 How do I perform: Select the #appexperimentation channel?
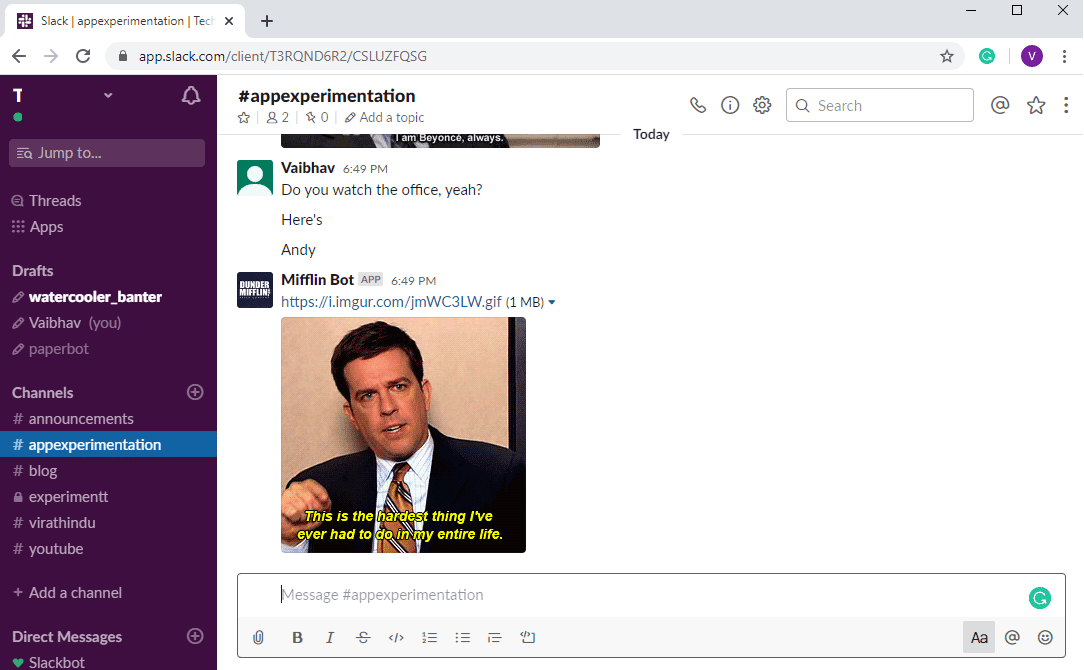coord(109,445)
